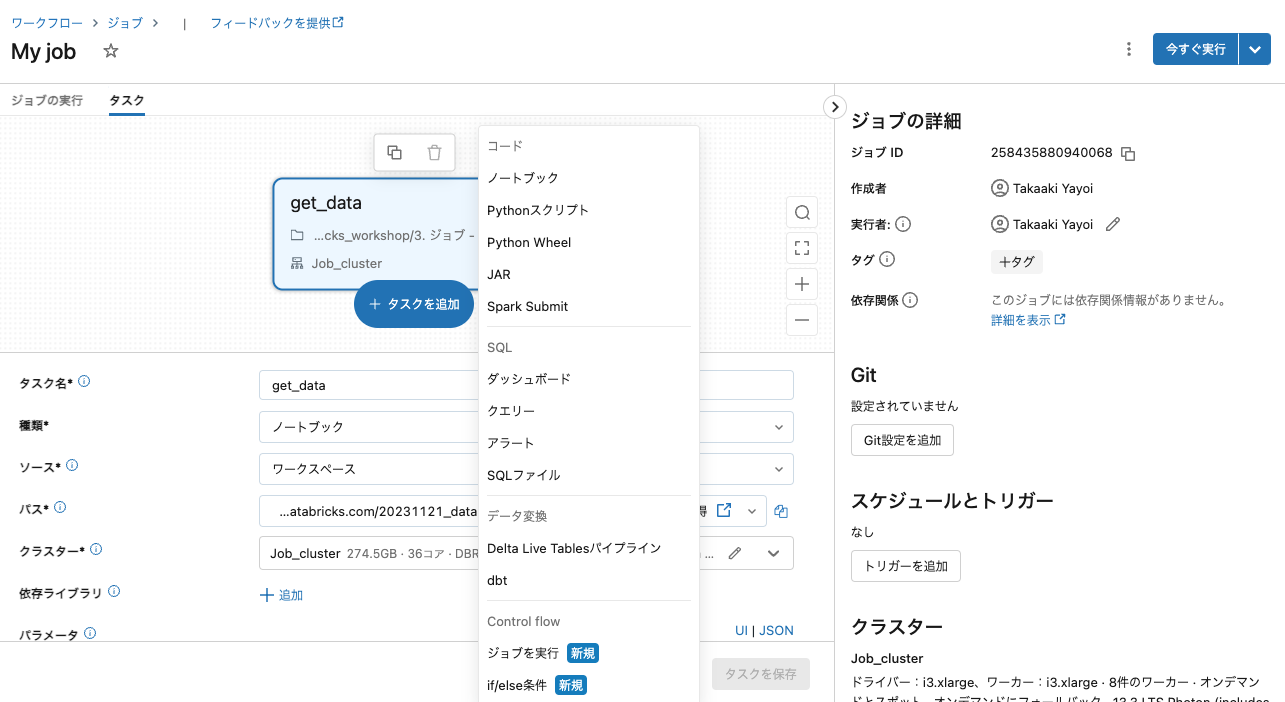Open the フィードバックを提供 link
The width and height of the screenshot is (1285, 702).
270,22
